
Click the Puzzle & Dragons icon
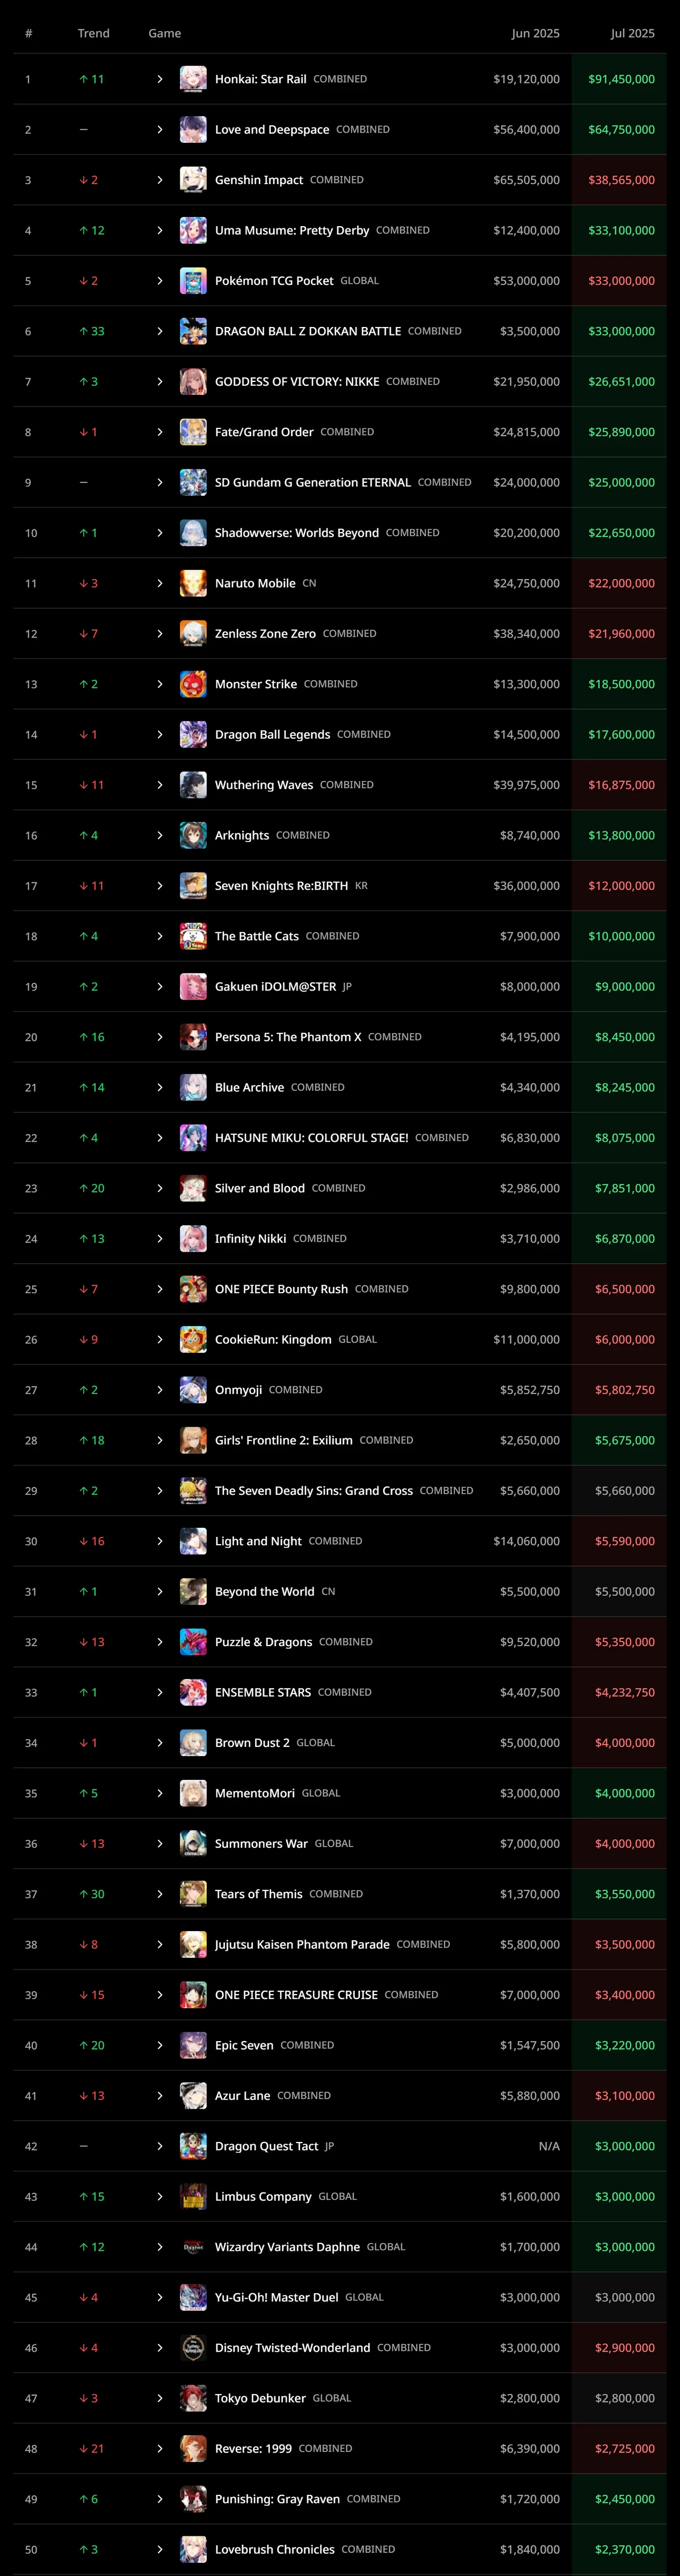[193, 1642]
